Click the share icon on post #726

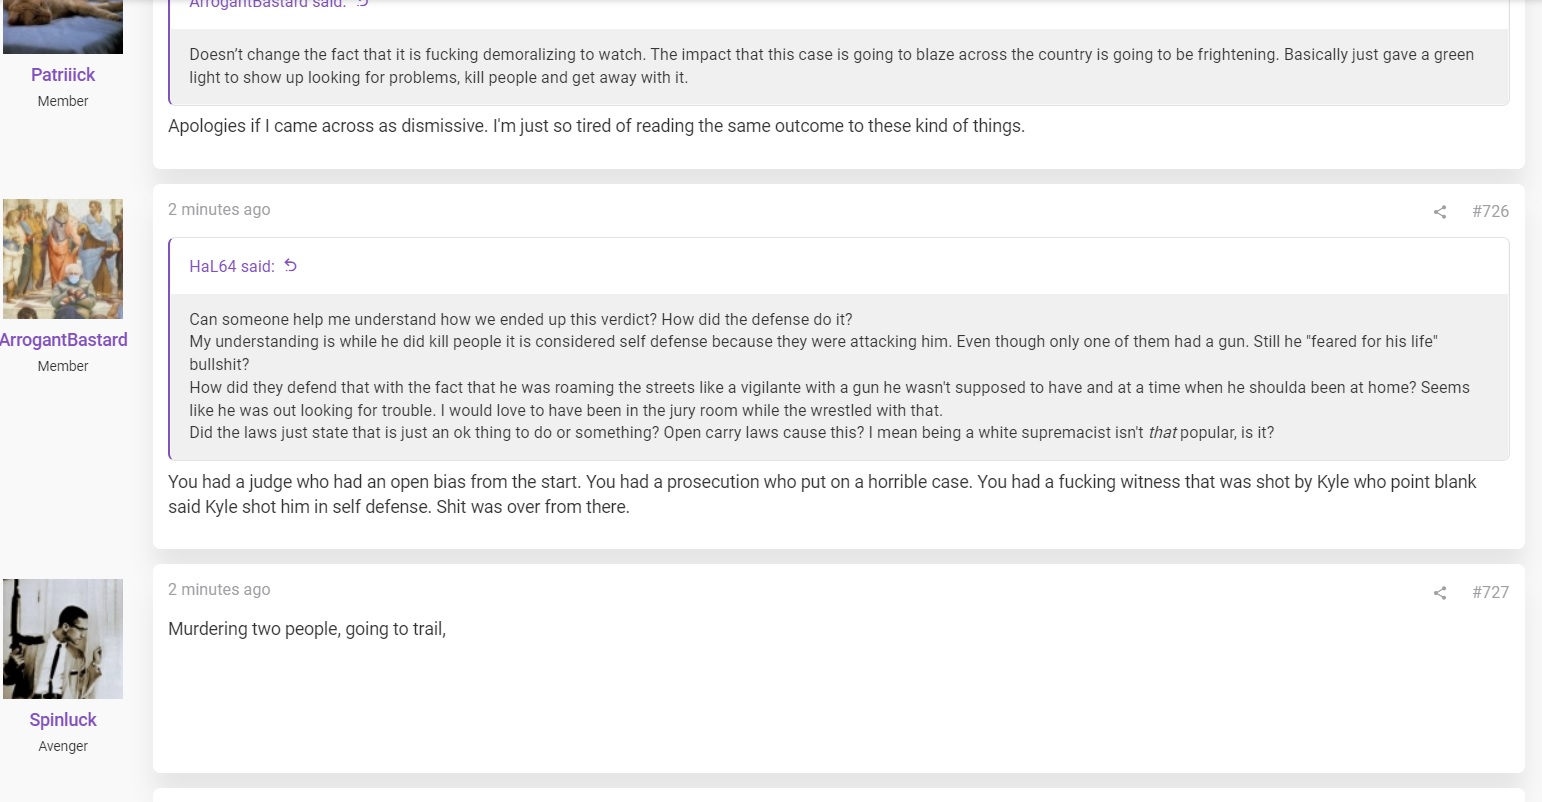pyautogui.click(x=1440, y=212)
